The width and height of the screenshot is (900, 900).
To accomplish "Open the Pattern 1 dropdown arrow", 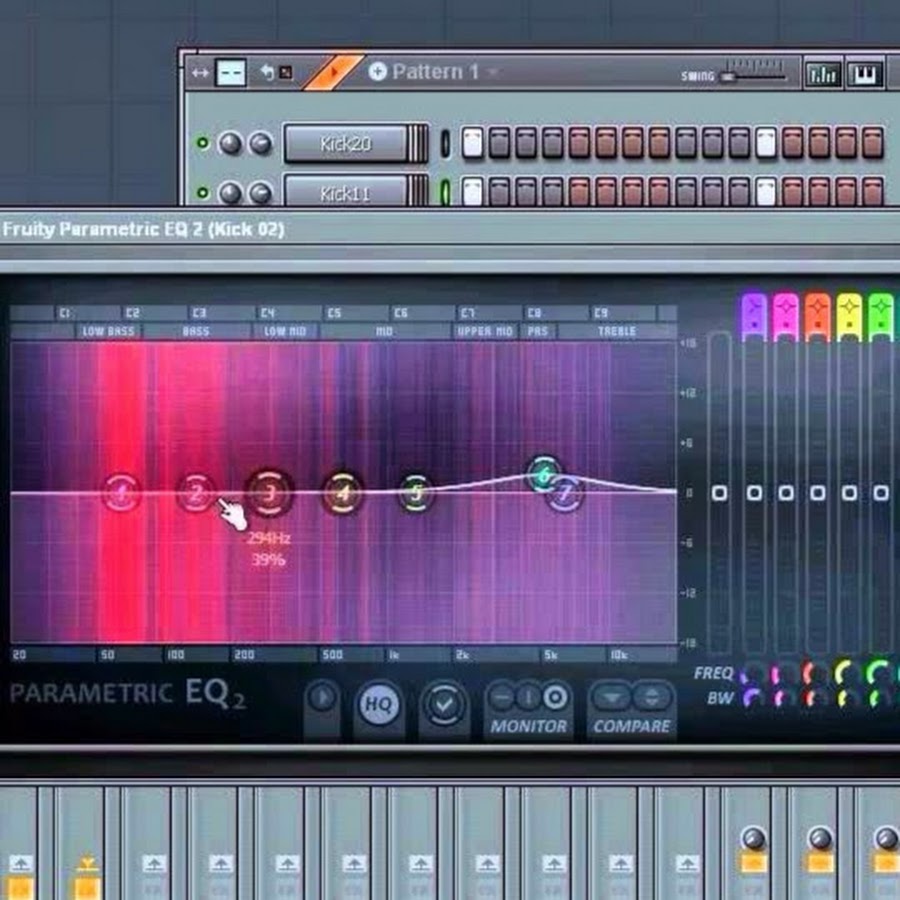I will (493, 73).
